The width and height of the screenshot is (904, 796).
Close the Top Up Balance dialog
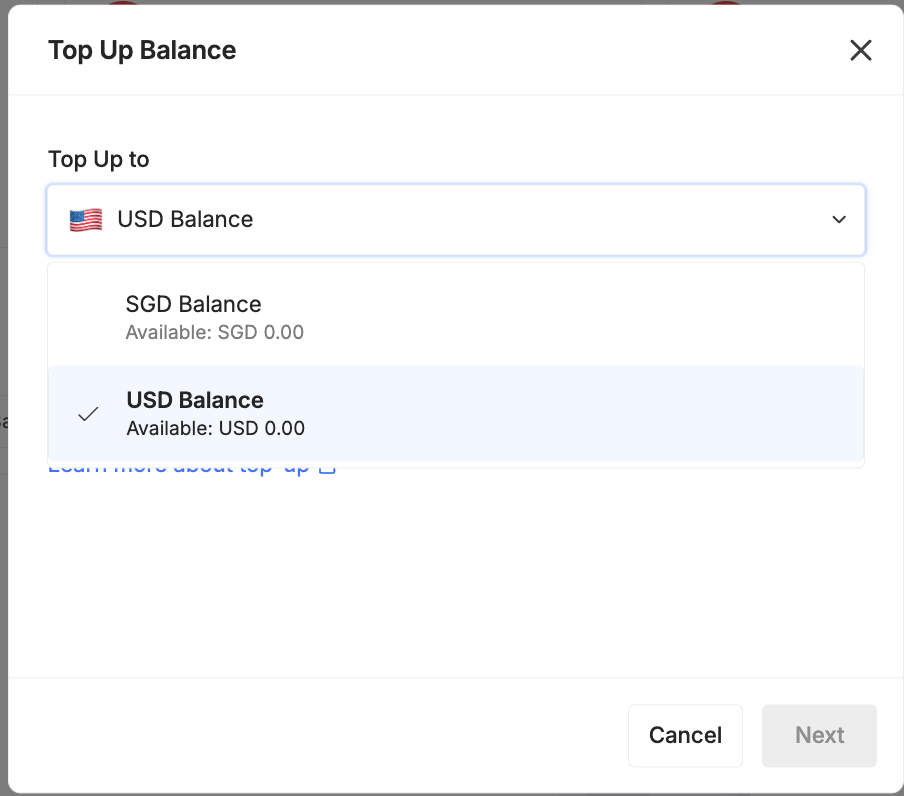[860, 50]
